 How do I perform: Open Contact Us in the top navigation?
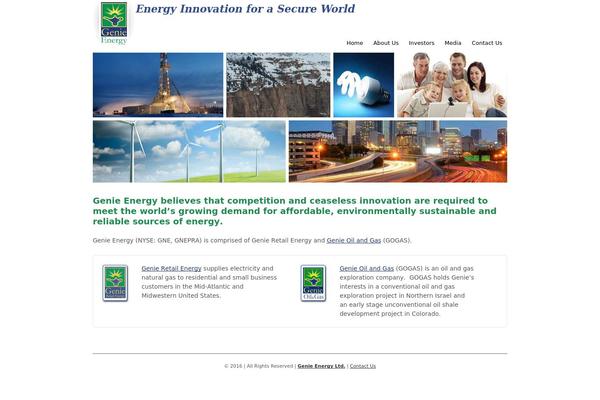click(487, 43)
